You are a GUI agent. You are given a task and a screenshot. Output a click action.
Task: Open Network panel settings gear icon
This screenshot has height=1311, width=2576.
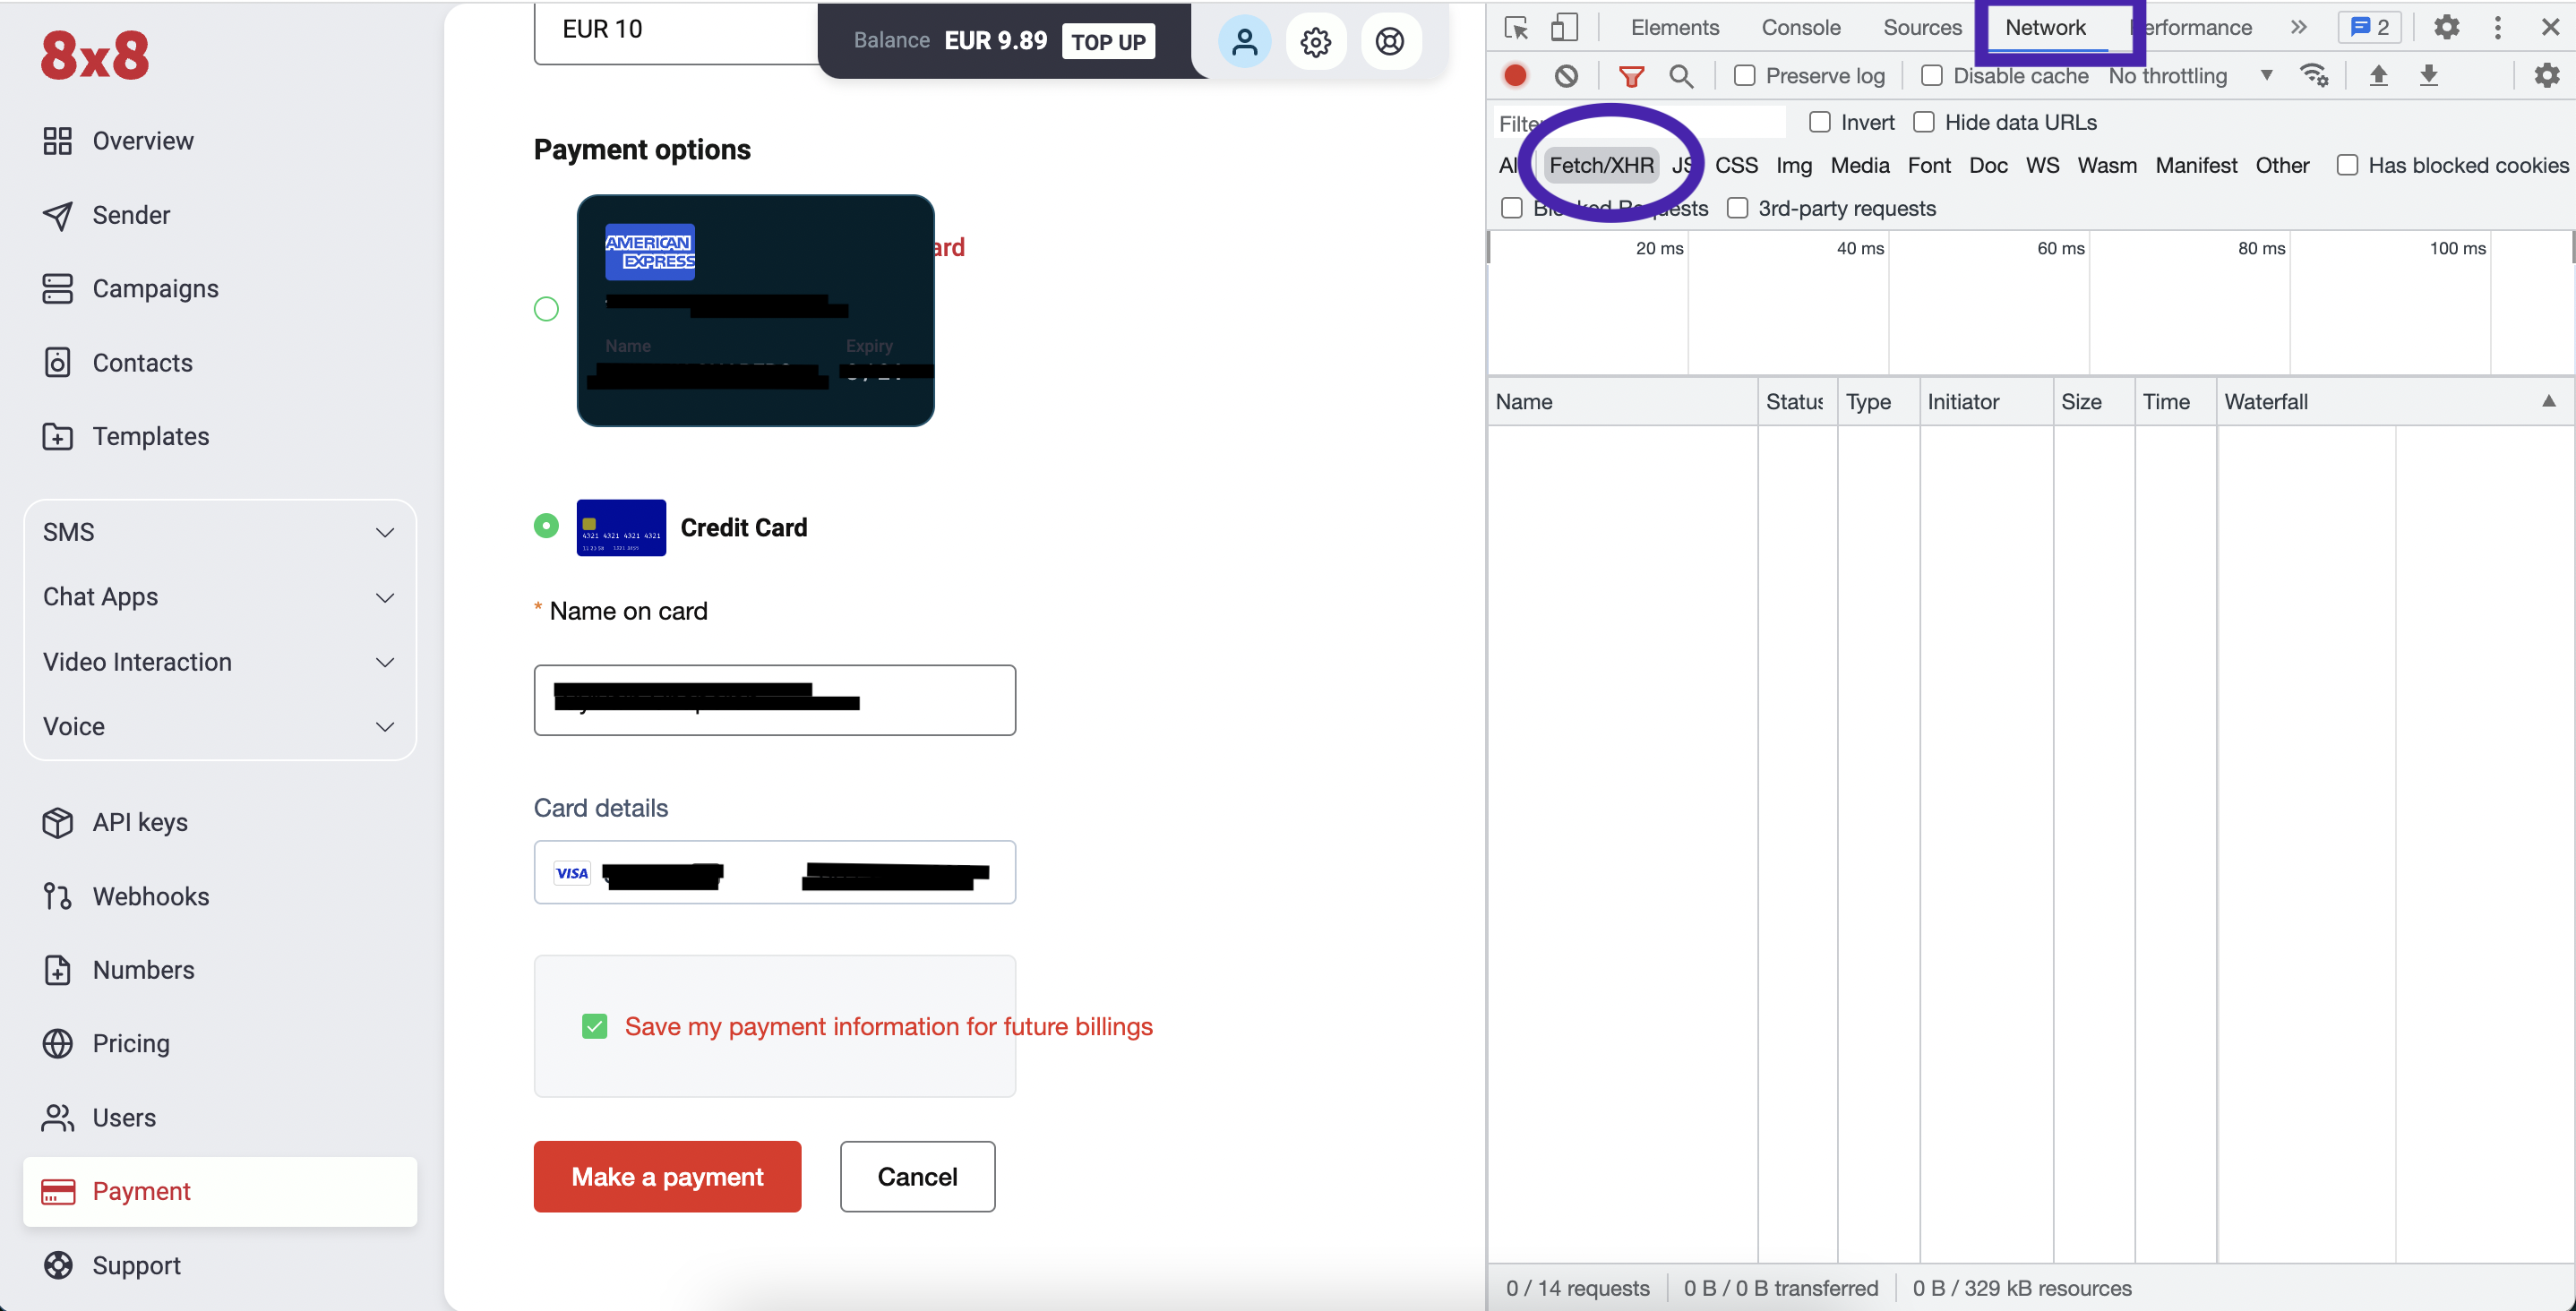coord(2546,75)
